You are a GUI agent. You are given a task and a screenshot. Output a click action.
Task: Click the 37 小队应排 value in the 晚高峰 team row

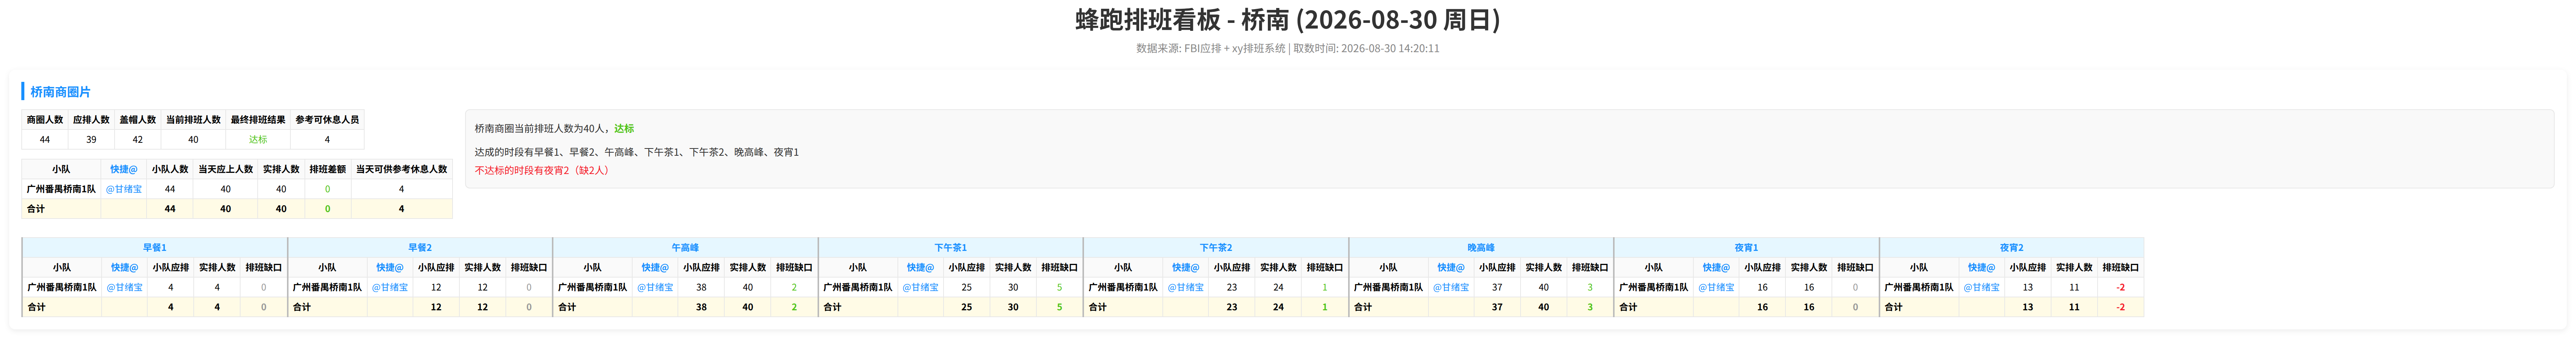1497,287
